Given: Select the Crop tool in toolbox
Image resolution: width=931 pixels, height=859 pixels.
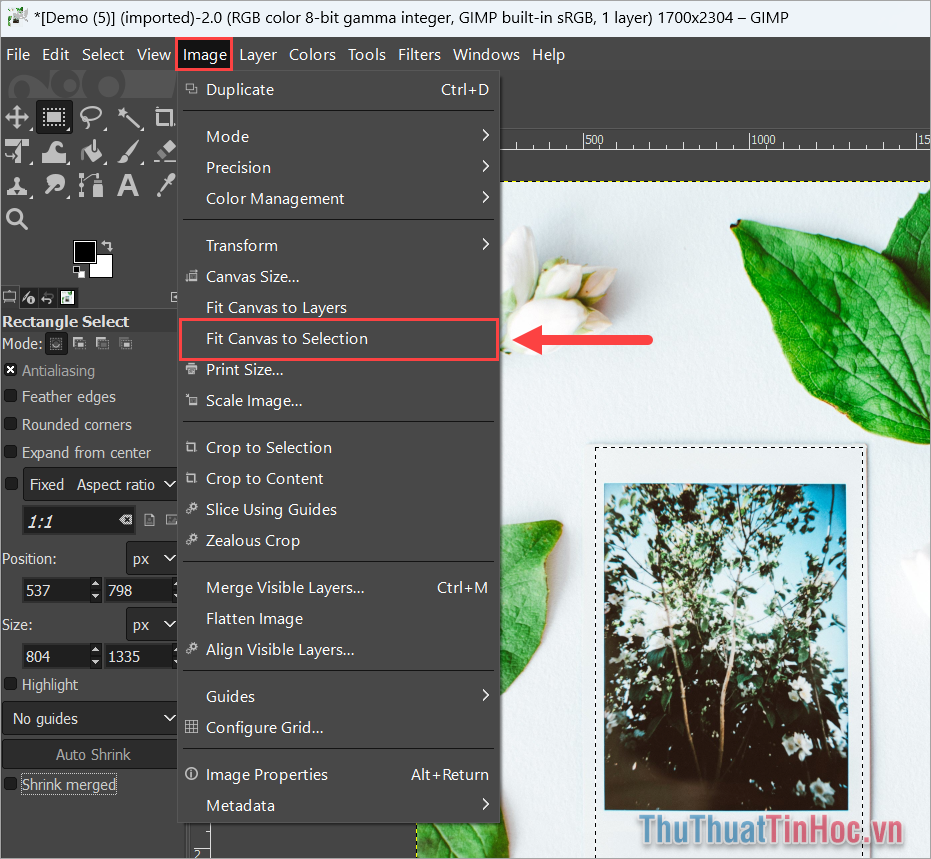Looking at the screenshot, I should click(x=164, y=118).
